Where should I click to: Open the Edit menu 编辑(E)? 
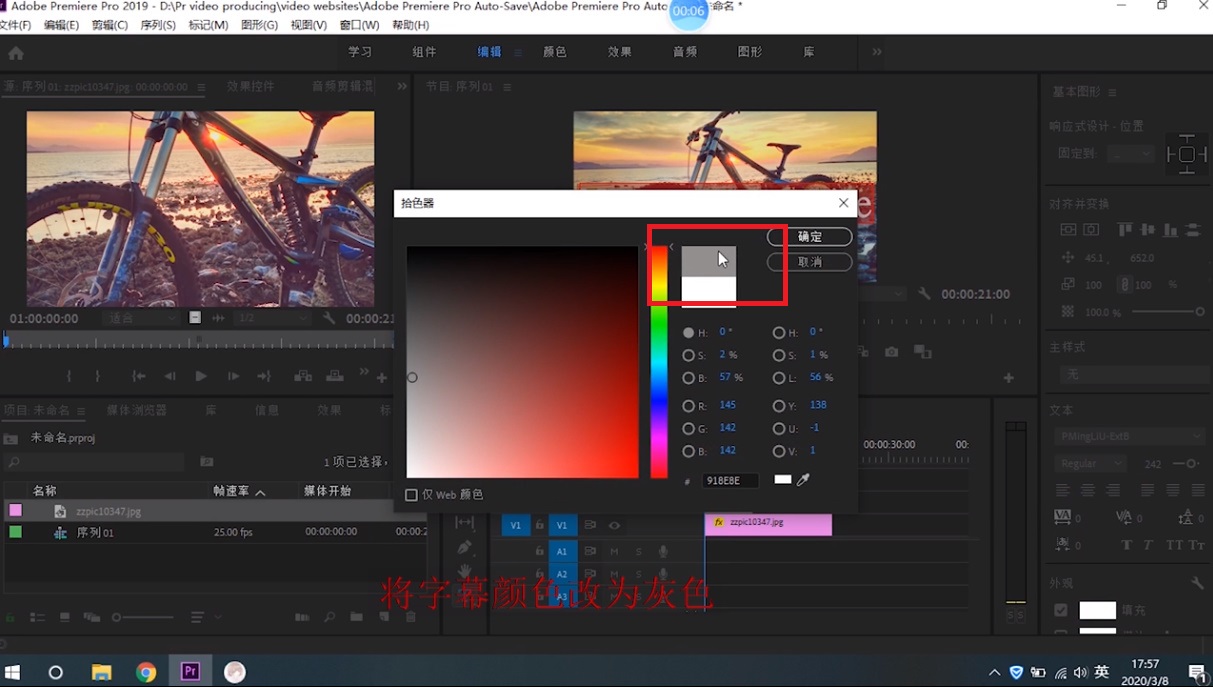(x=61, y=25)
